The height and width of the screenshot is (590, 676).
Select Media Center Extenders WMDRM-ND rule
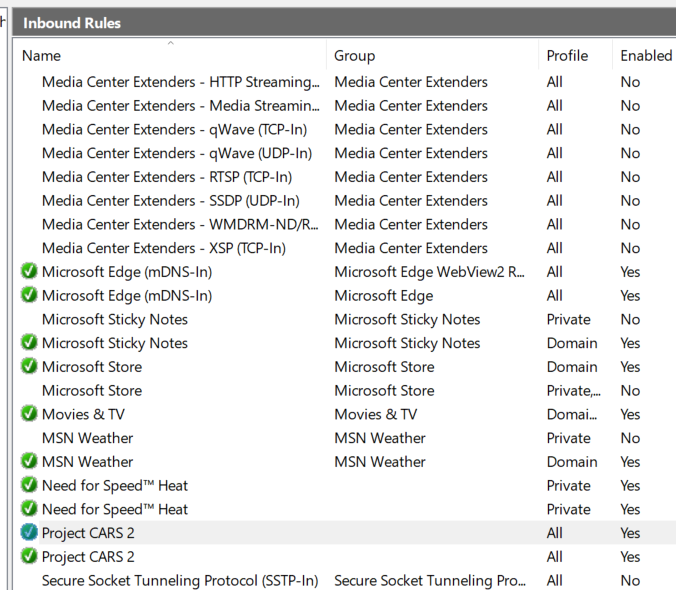(x=180, y=224)
